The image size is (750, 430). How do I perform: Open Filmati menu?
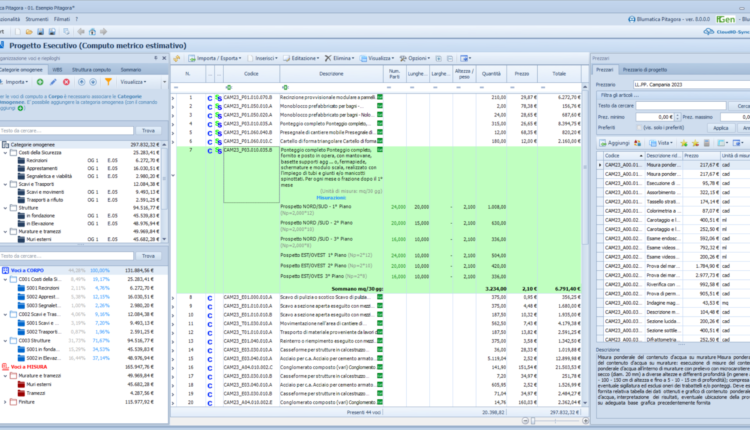coord(62,19)
